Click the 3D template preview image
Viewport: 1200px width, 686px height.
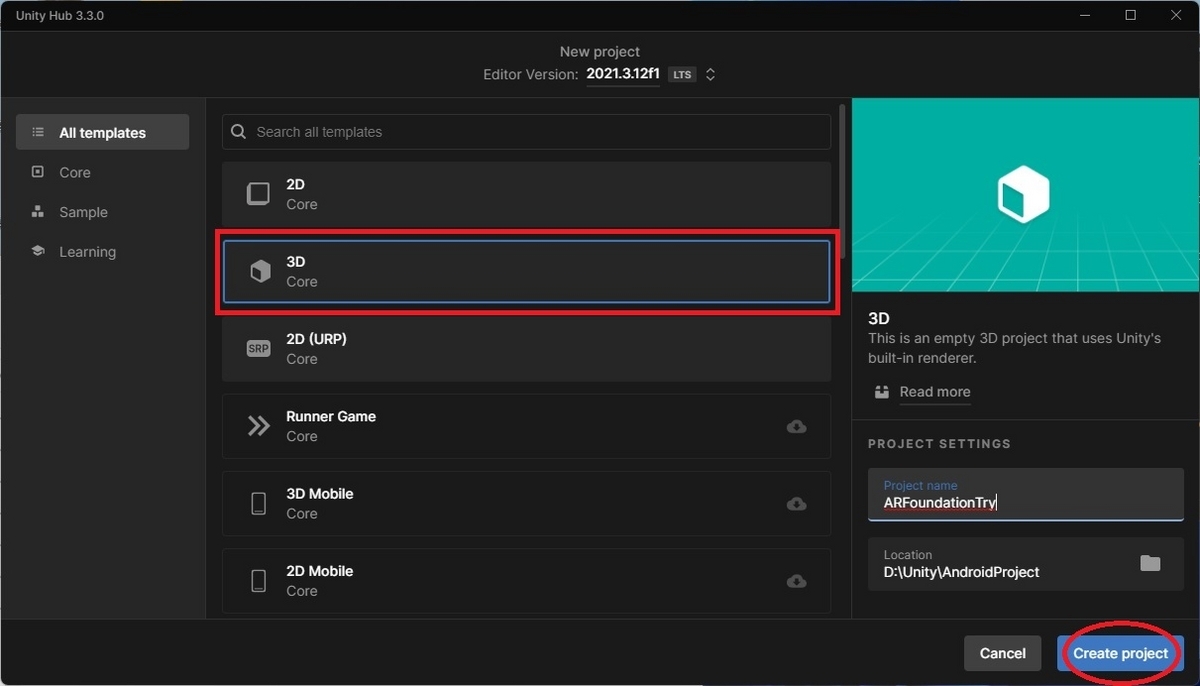click(1025, 195)
